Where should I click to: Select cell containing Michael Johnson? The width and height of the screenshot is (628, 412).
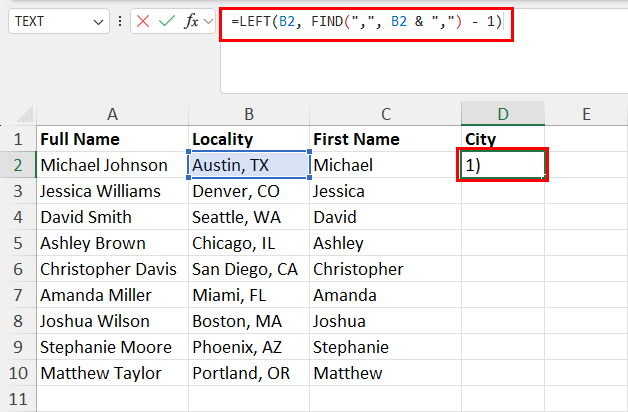[x=113, y=165]
